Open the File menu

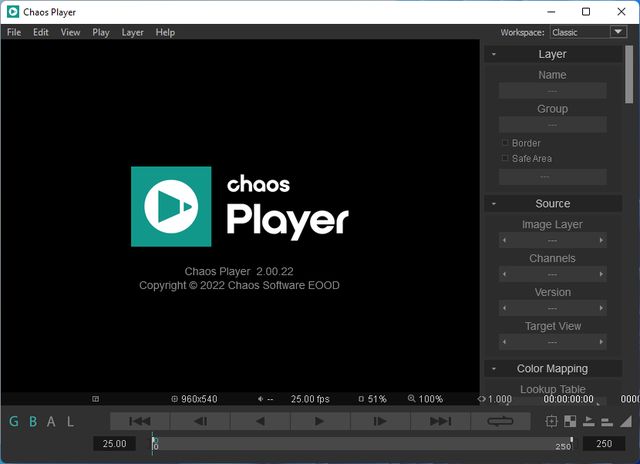coord(14,32)
